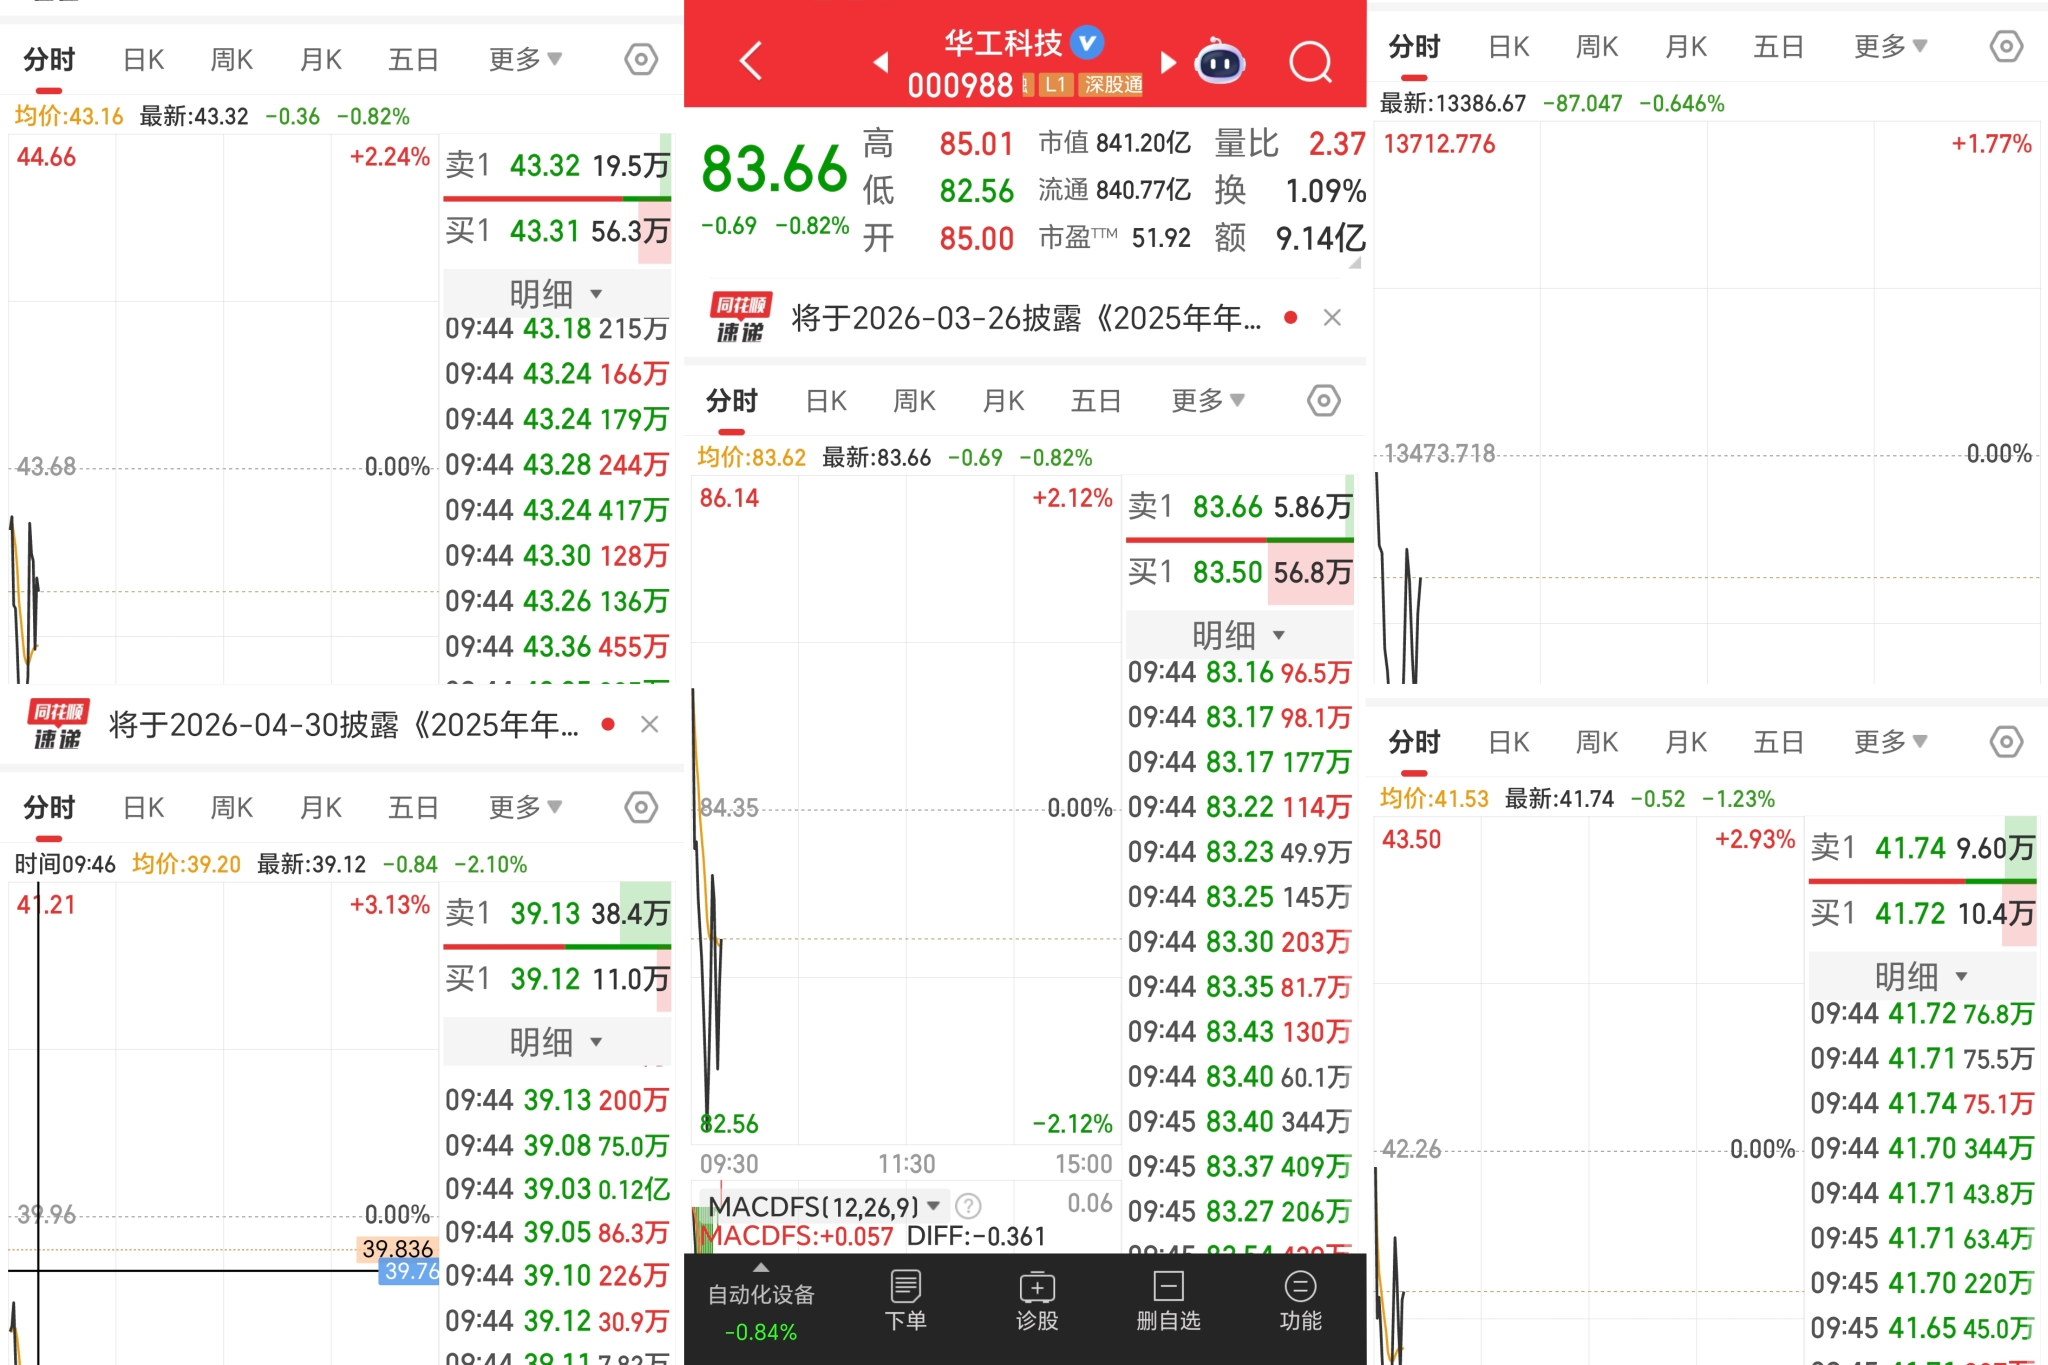Image resolution: width=2048 pixels, height=1365 pixels.
Task: Open the robot AI assistant icon
Action: pyautogui.click(x=1219, y=62)
